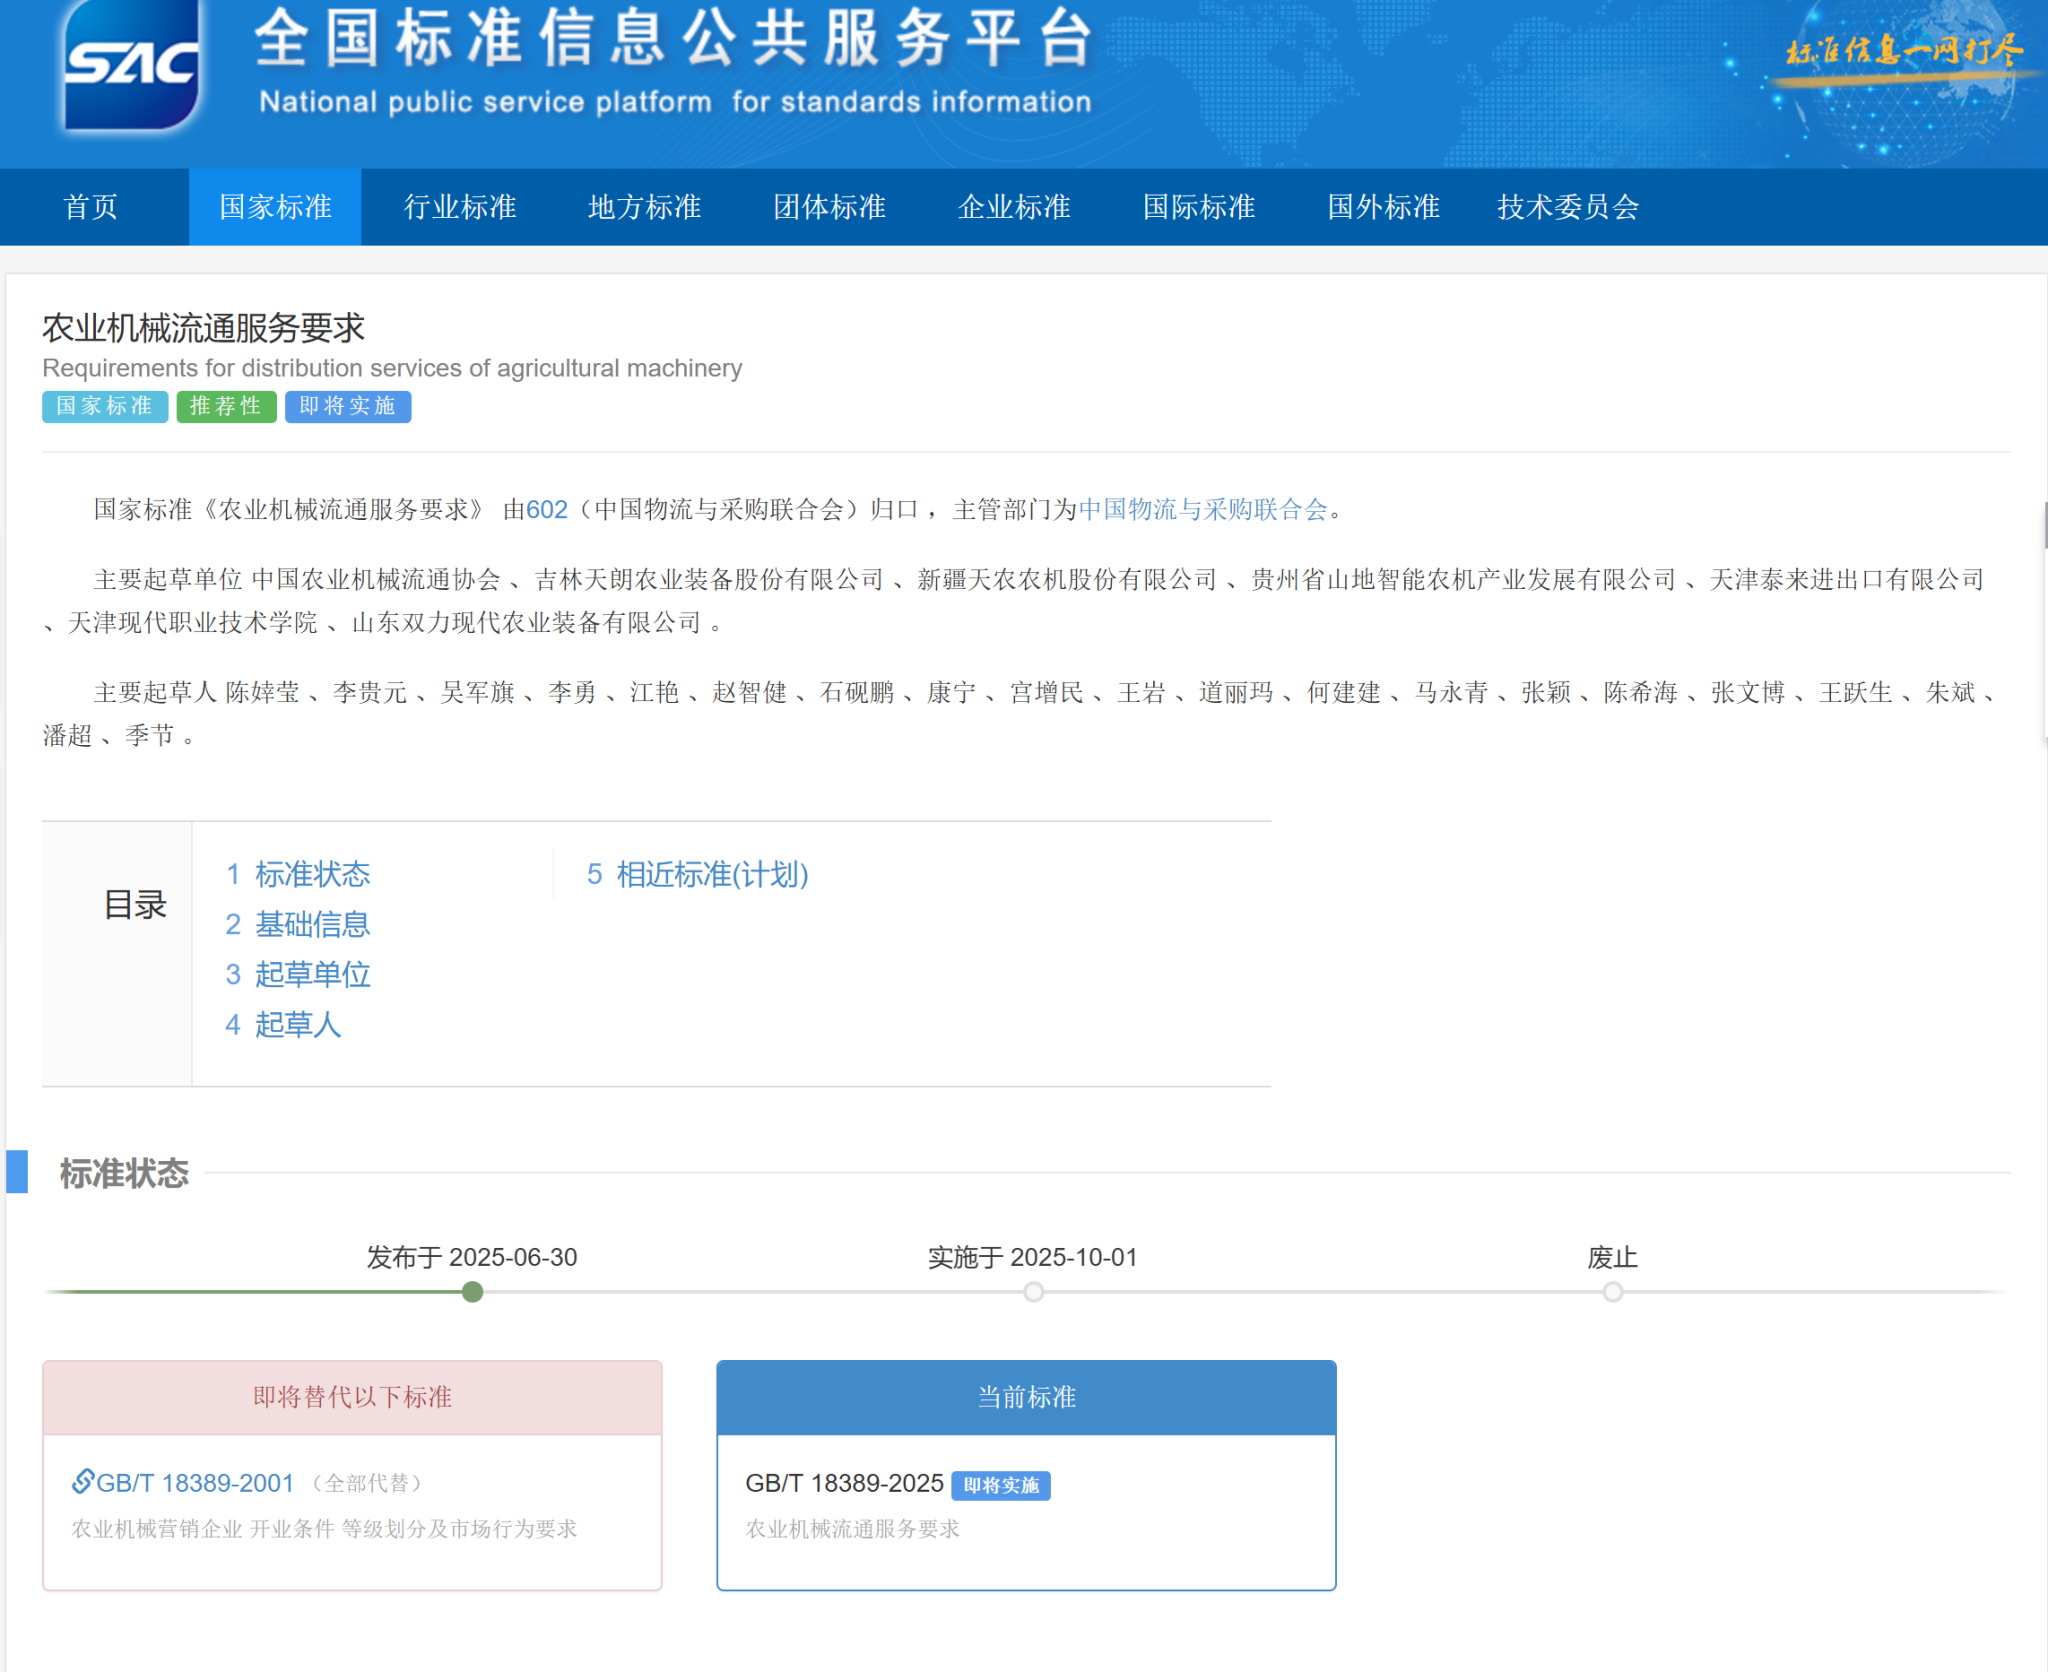Click the green 发布于 timeline marker
Screen dimensions: 2048x1672
coord(473,1292)
